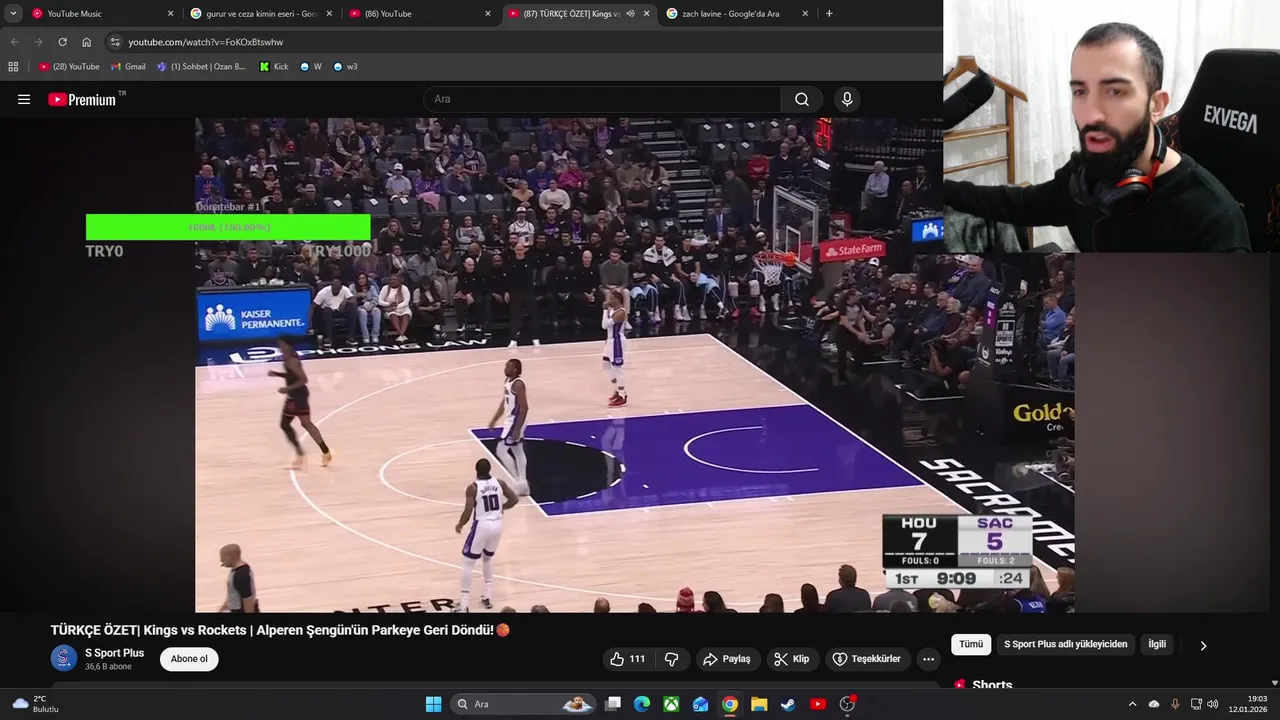Show more filter chips with arrow
The height and width of the screenshot is (720, 1280).
(x=1203, y=646)
